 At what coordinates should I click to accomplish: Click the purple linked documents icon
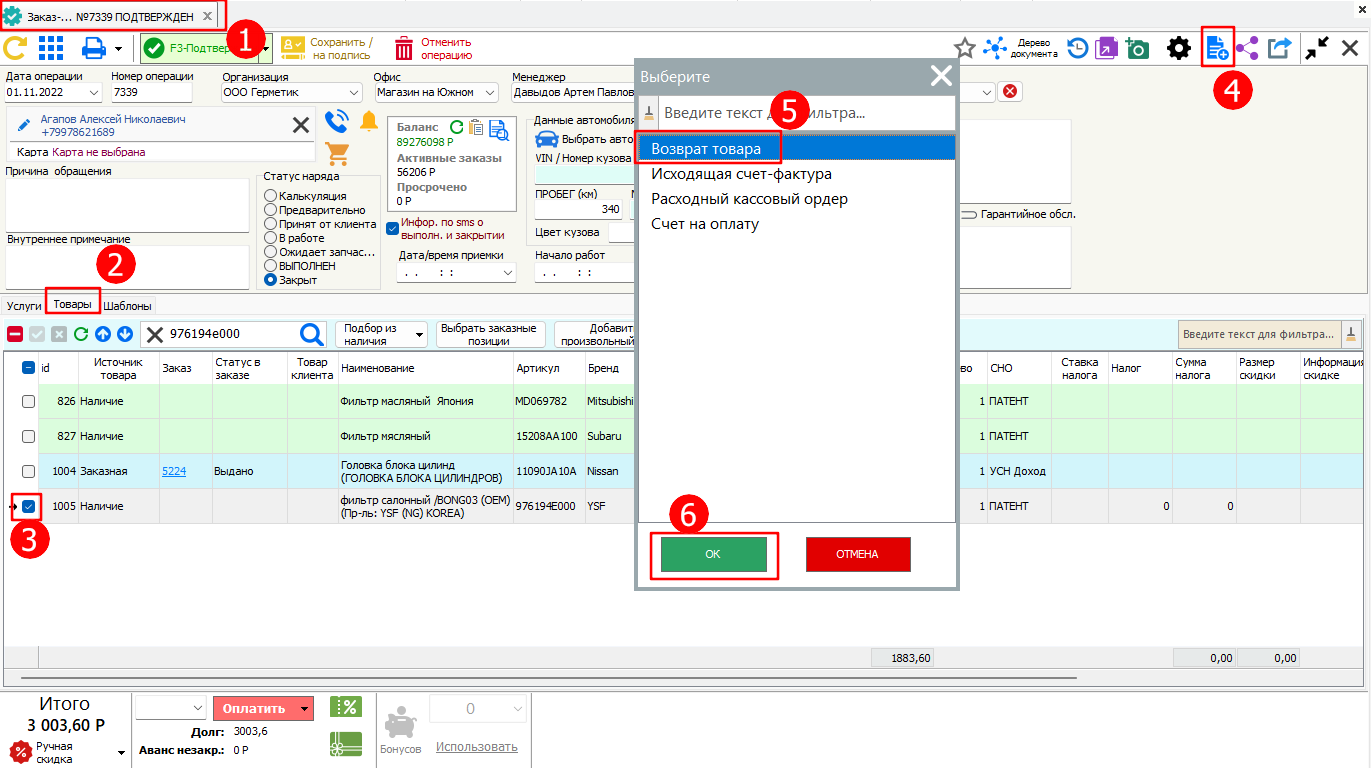coord(1106,48)
